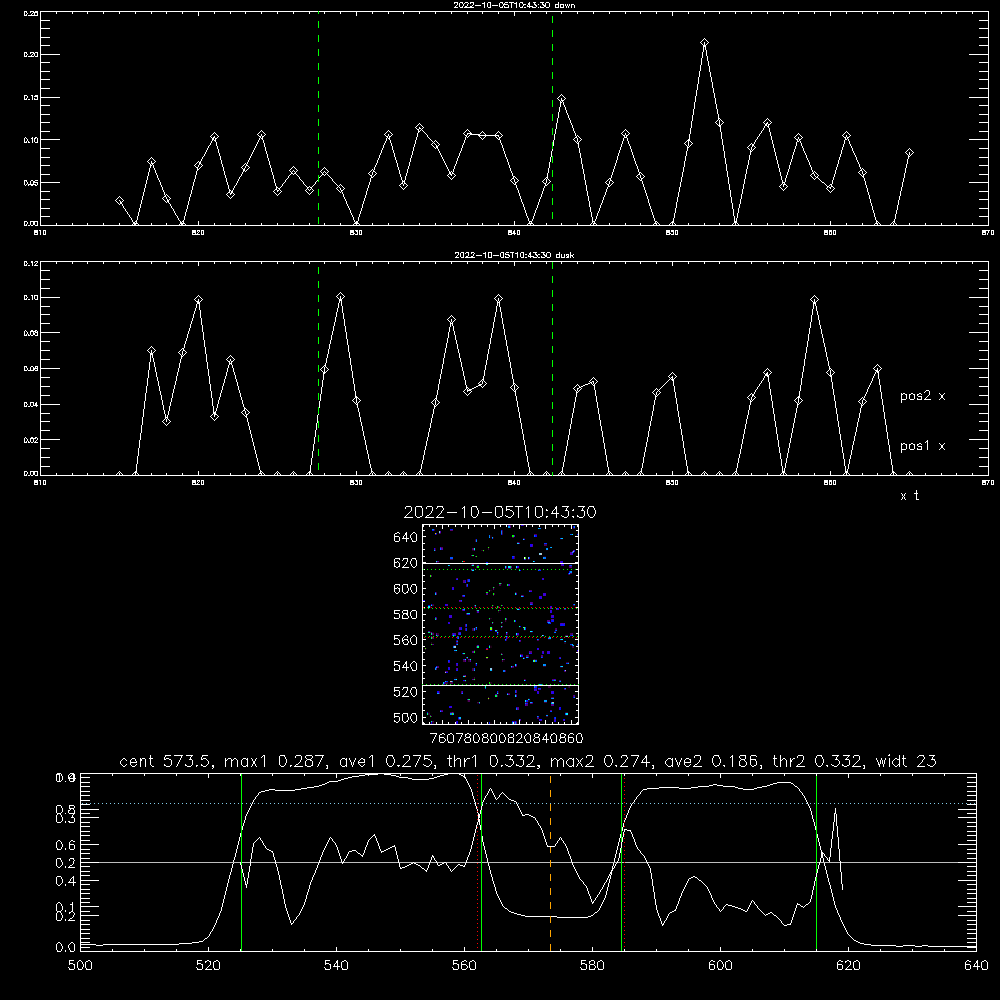Click dusk plot x-axis label 810

point(40,483)
